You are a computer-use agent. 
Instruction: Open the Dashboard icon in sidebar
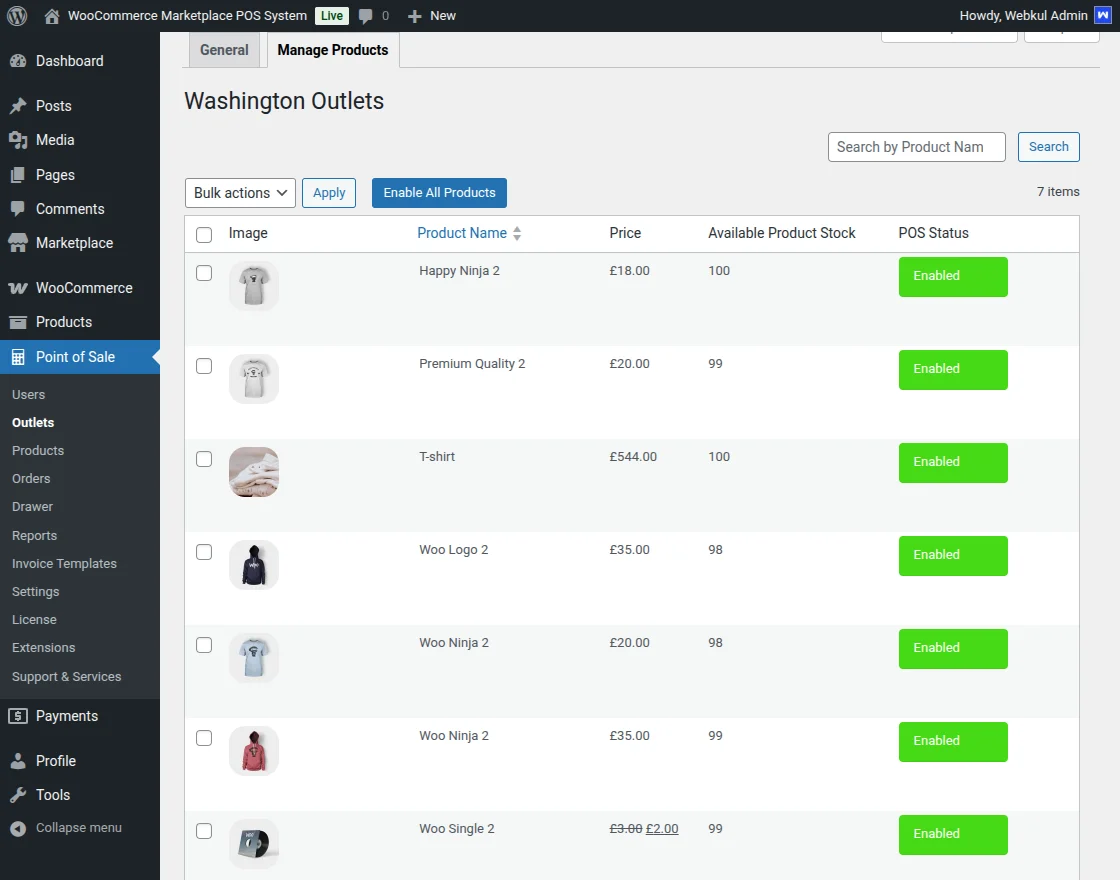point(18,61)
